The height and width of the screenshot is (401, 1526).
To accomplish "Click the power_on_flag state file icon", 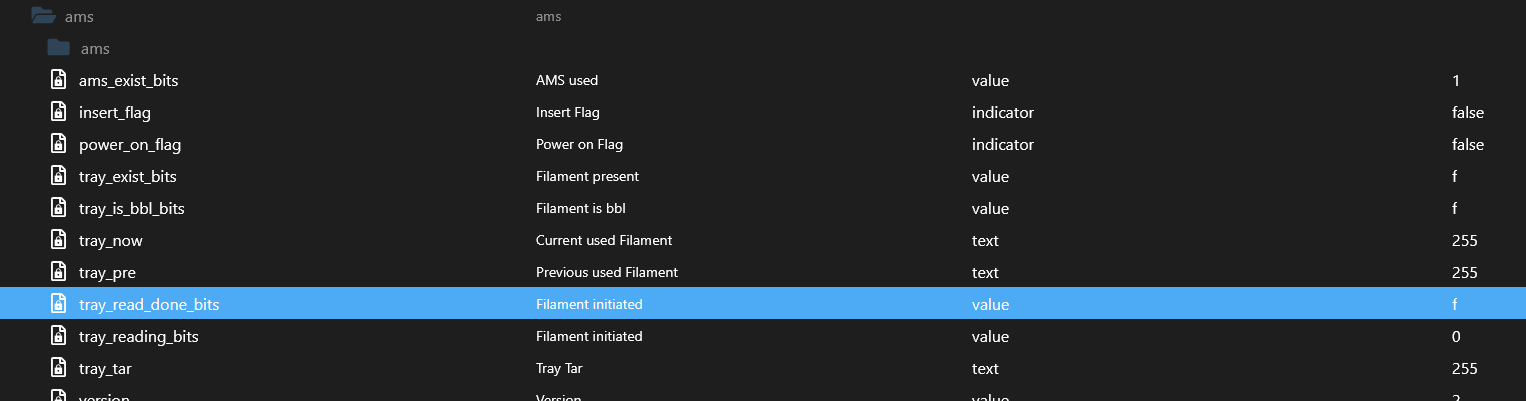I will pyautogui.click(x=59, y=144).
